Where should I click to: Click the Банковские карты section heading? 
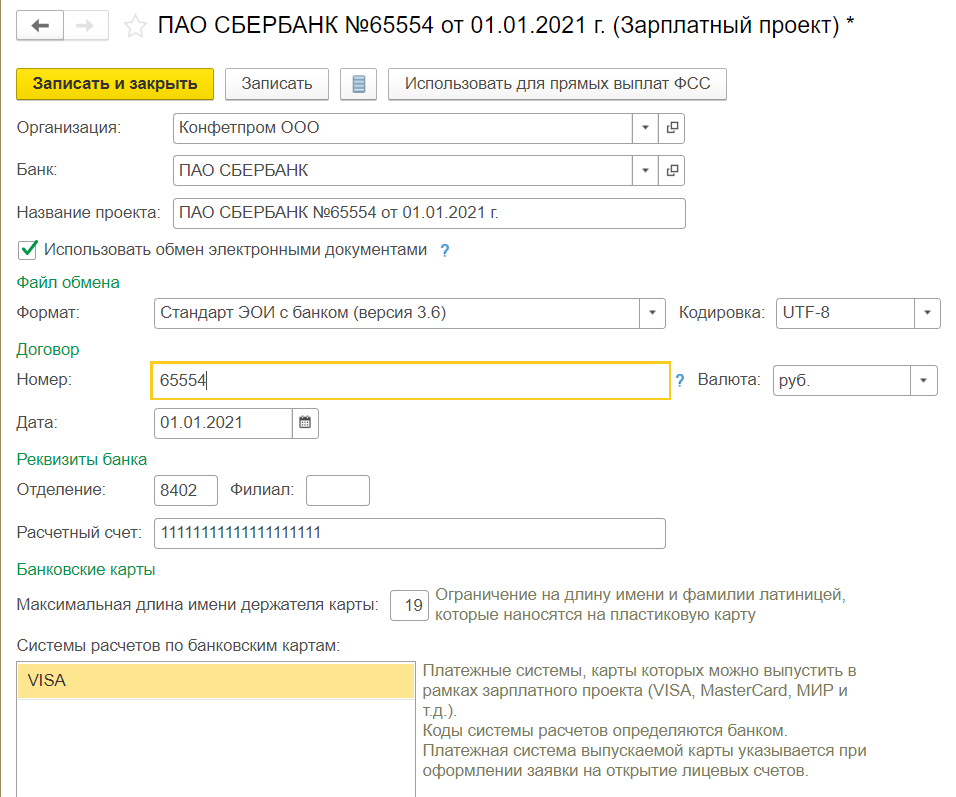tap(86, 570)
